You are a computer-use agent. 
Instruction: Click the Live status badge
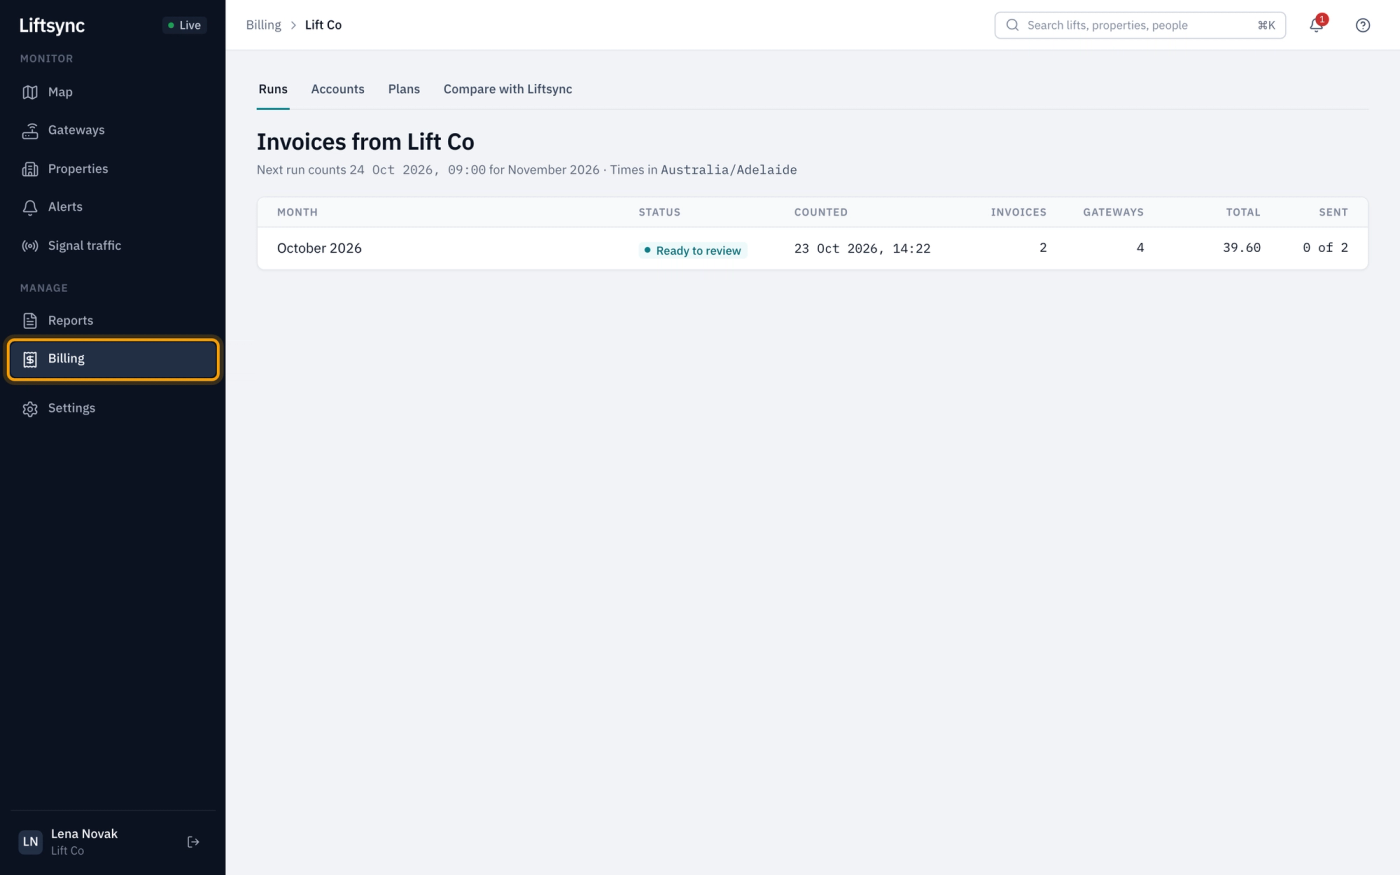pyautogui.click(x=185, y=25)
